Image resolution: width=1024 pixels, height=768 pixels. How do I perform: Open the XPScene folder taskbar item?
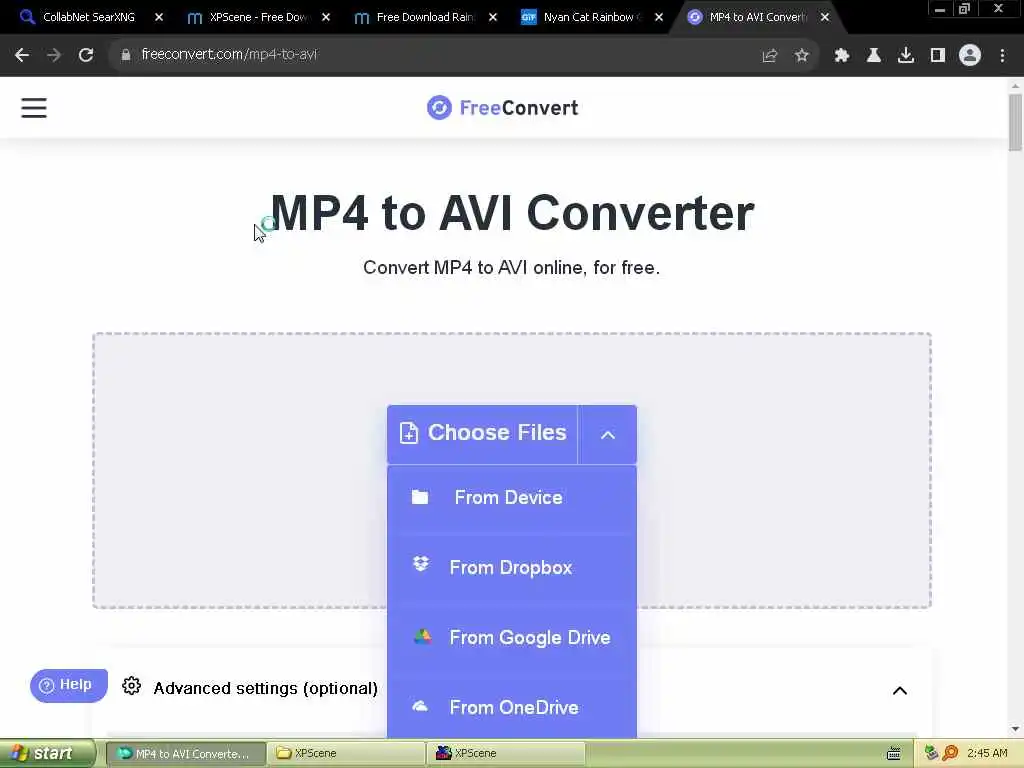[346, 754]
